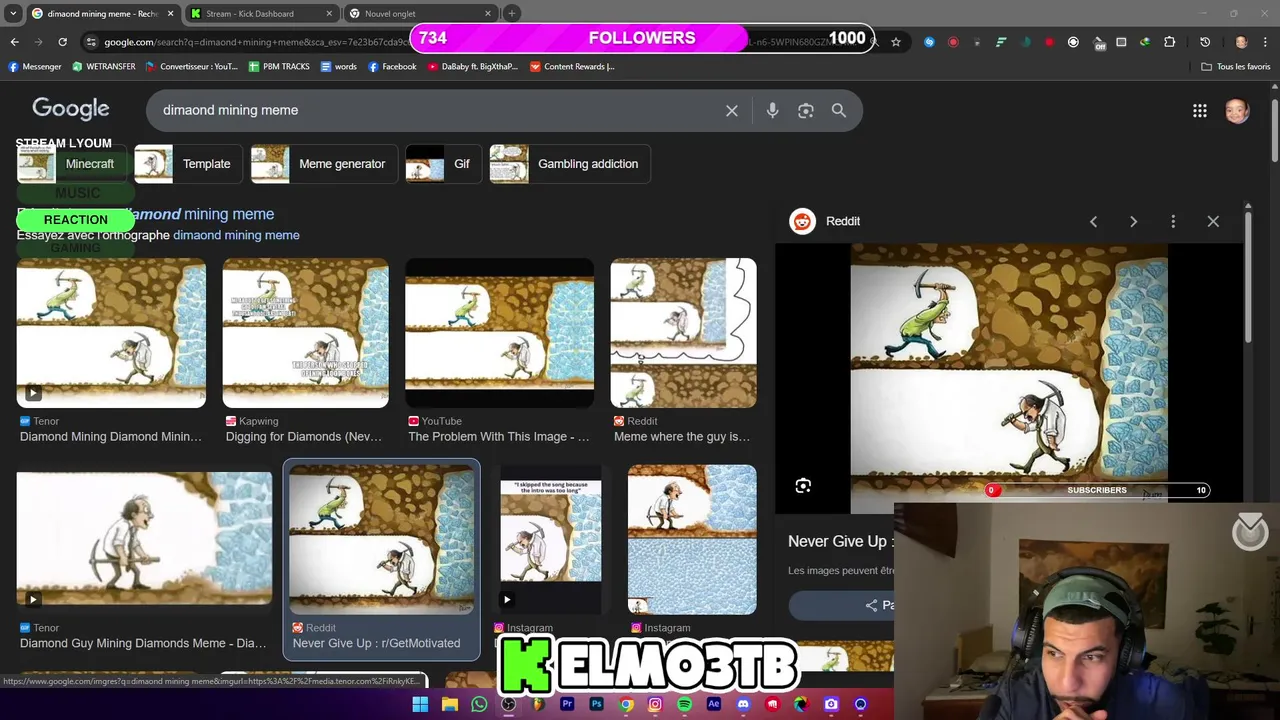Select the Gambling addiction filter chip
This screenshot has width=1280, height=720.
click(570, 164)
